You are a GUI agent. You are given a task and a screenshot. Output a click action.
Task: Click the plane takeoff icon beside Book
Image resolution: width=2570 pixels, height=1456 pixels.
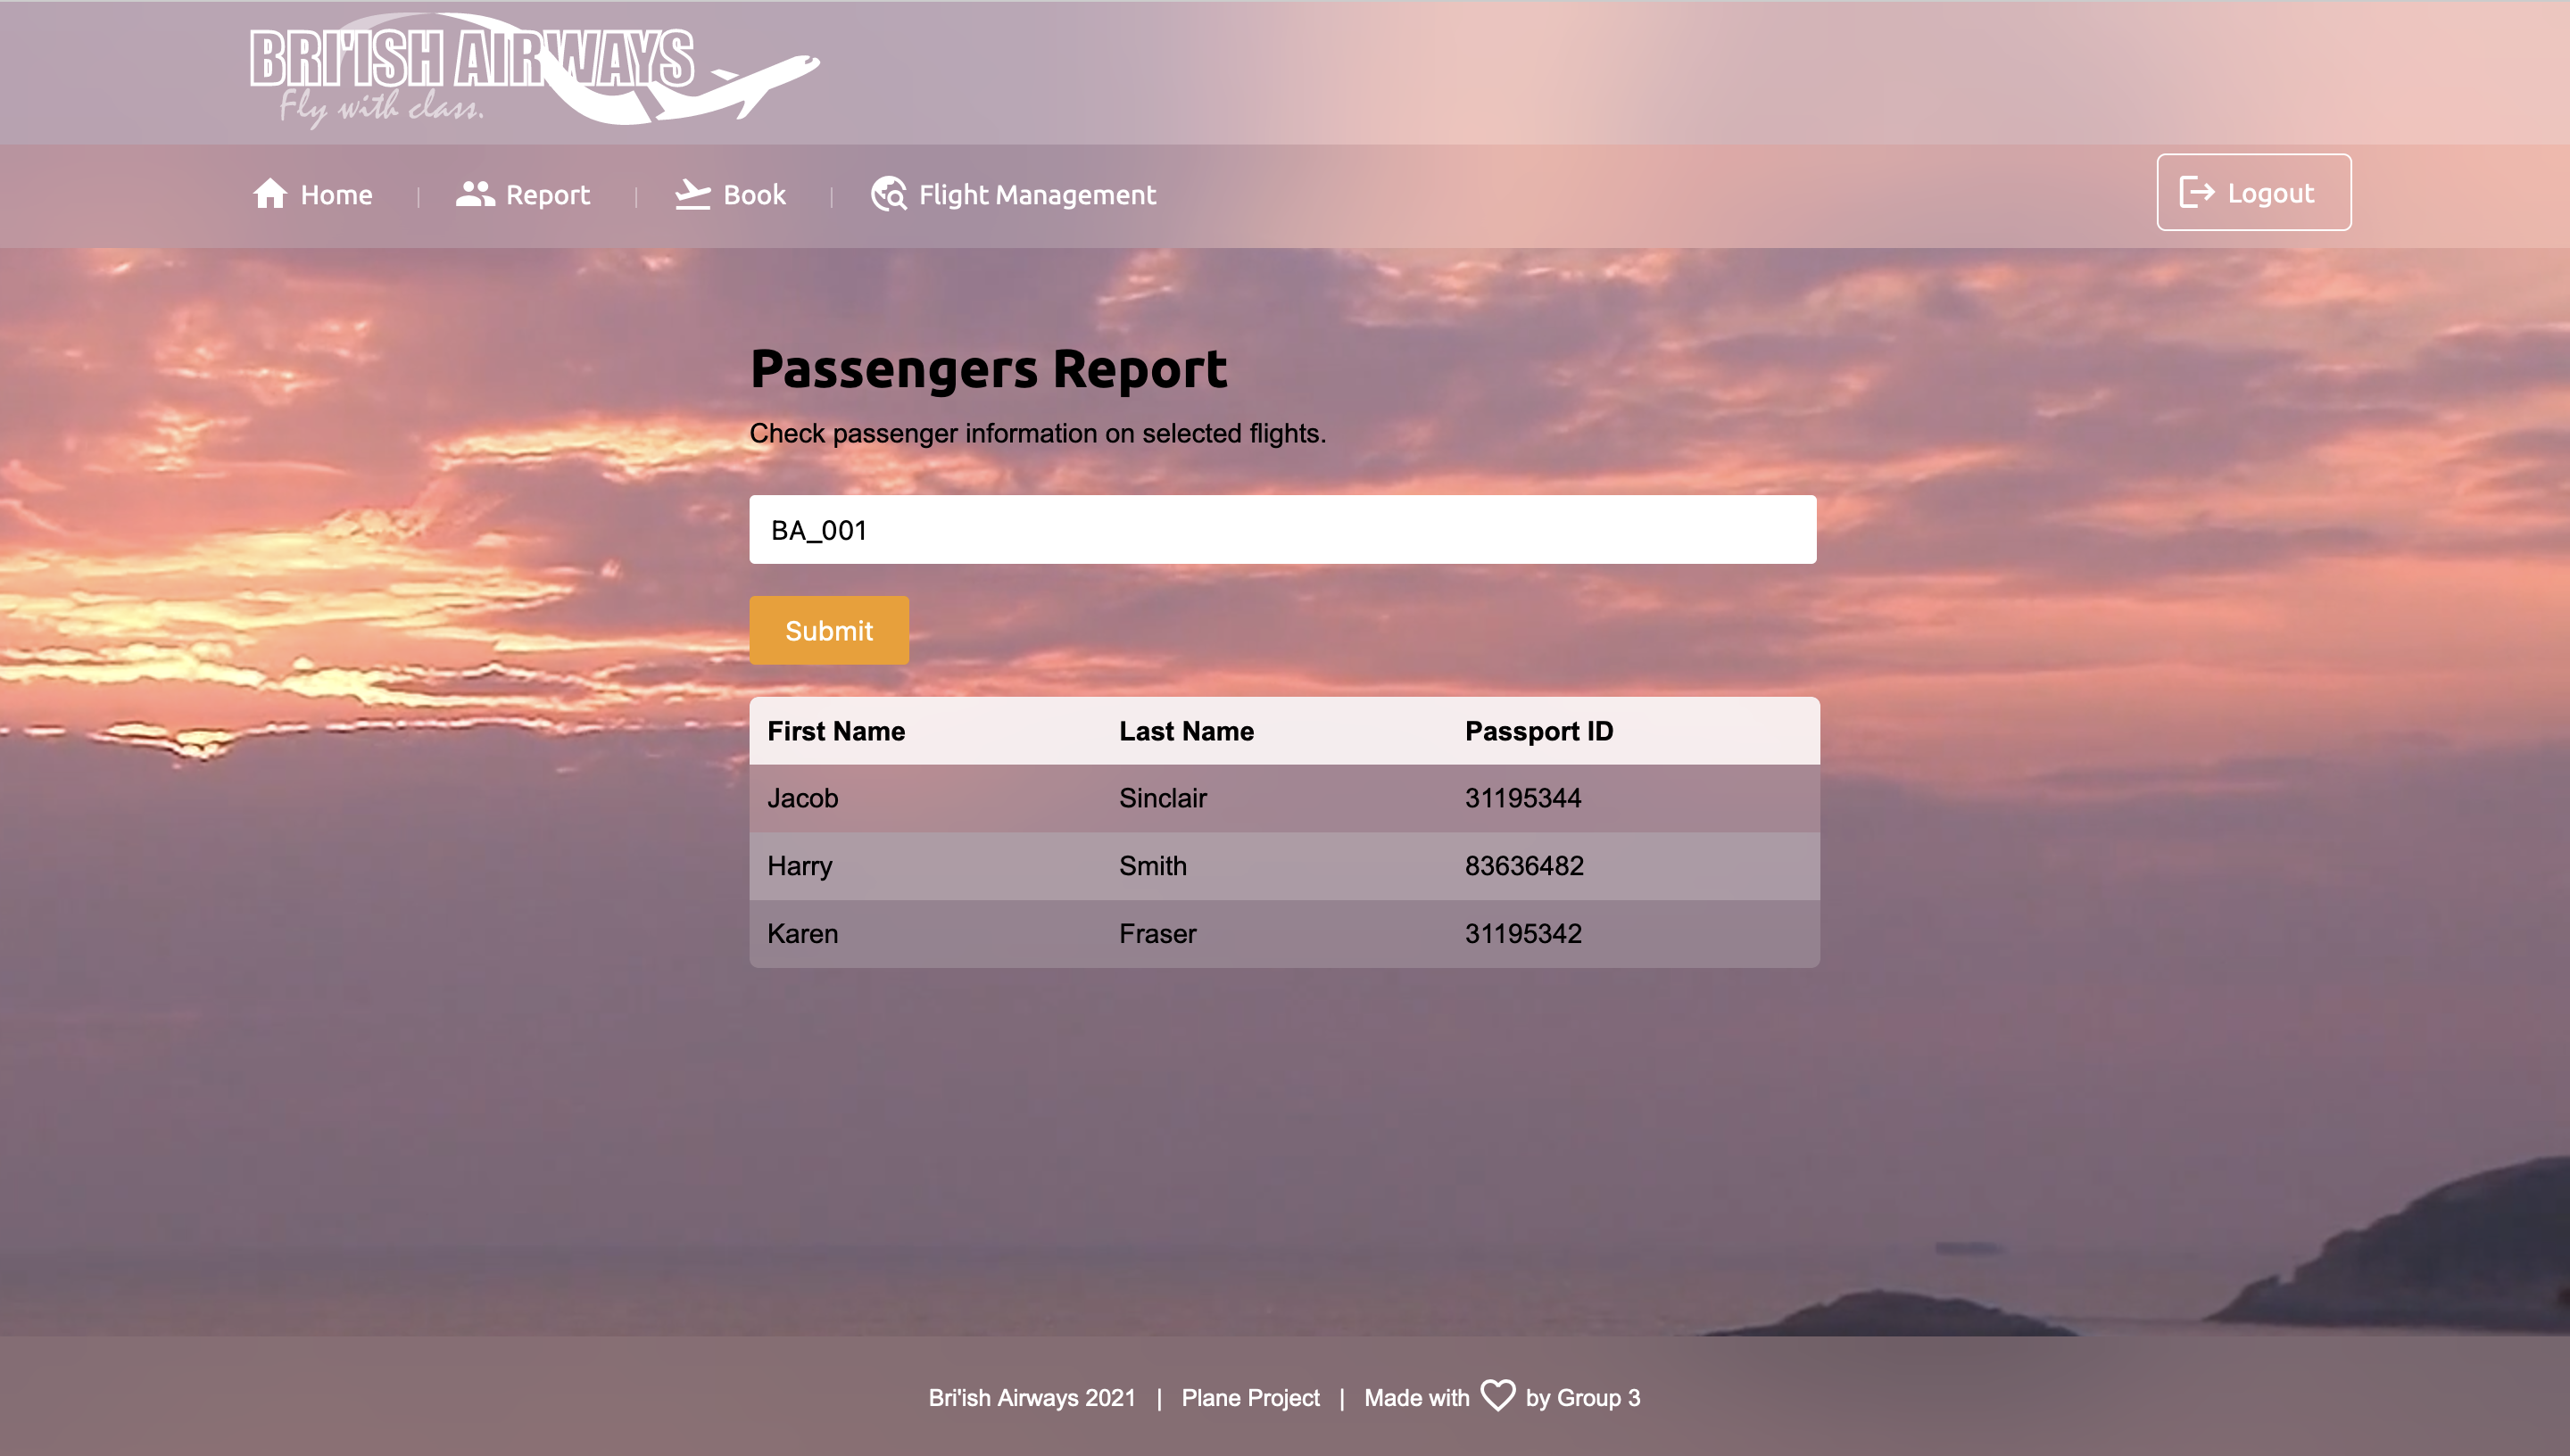[x=692, y=193]
